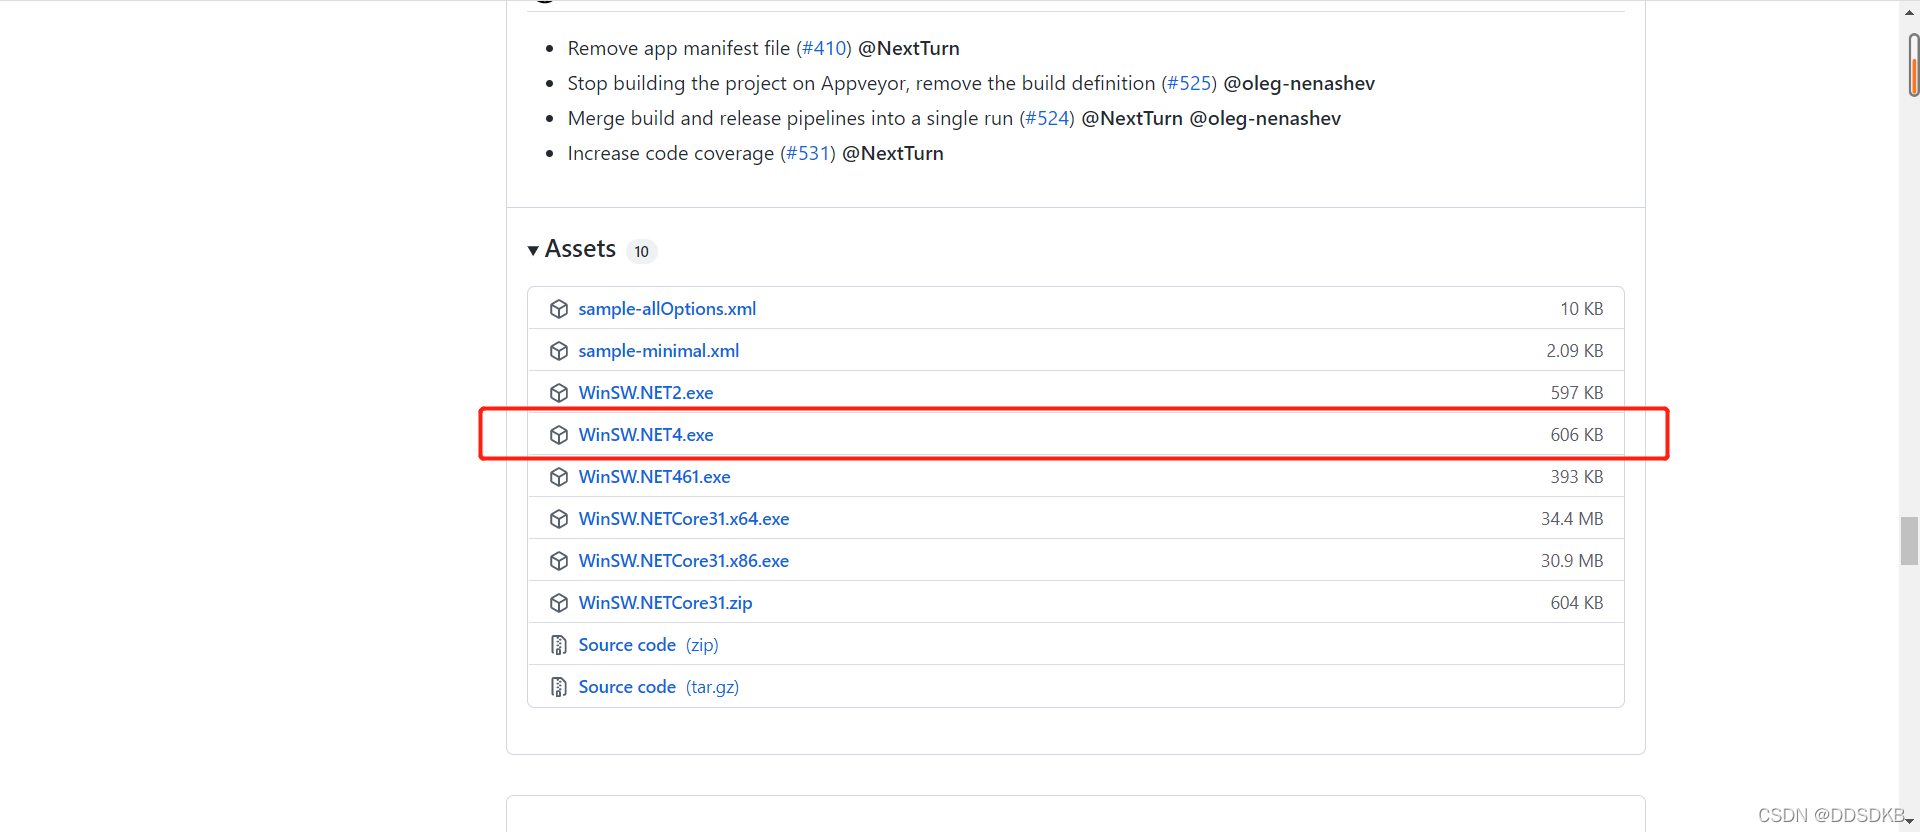Open pull request #524 link
Image resolution: width=1920 pixels, height=832 pixels.
coord(1047,118)
